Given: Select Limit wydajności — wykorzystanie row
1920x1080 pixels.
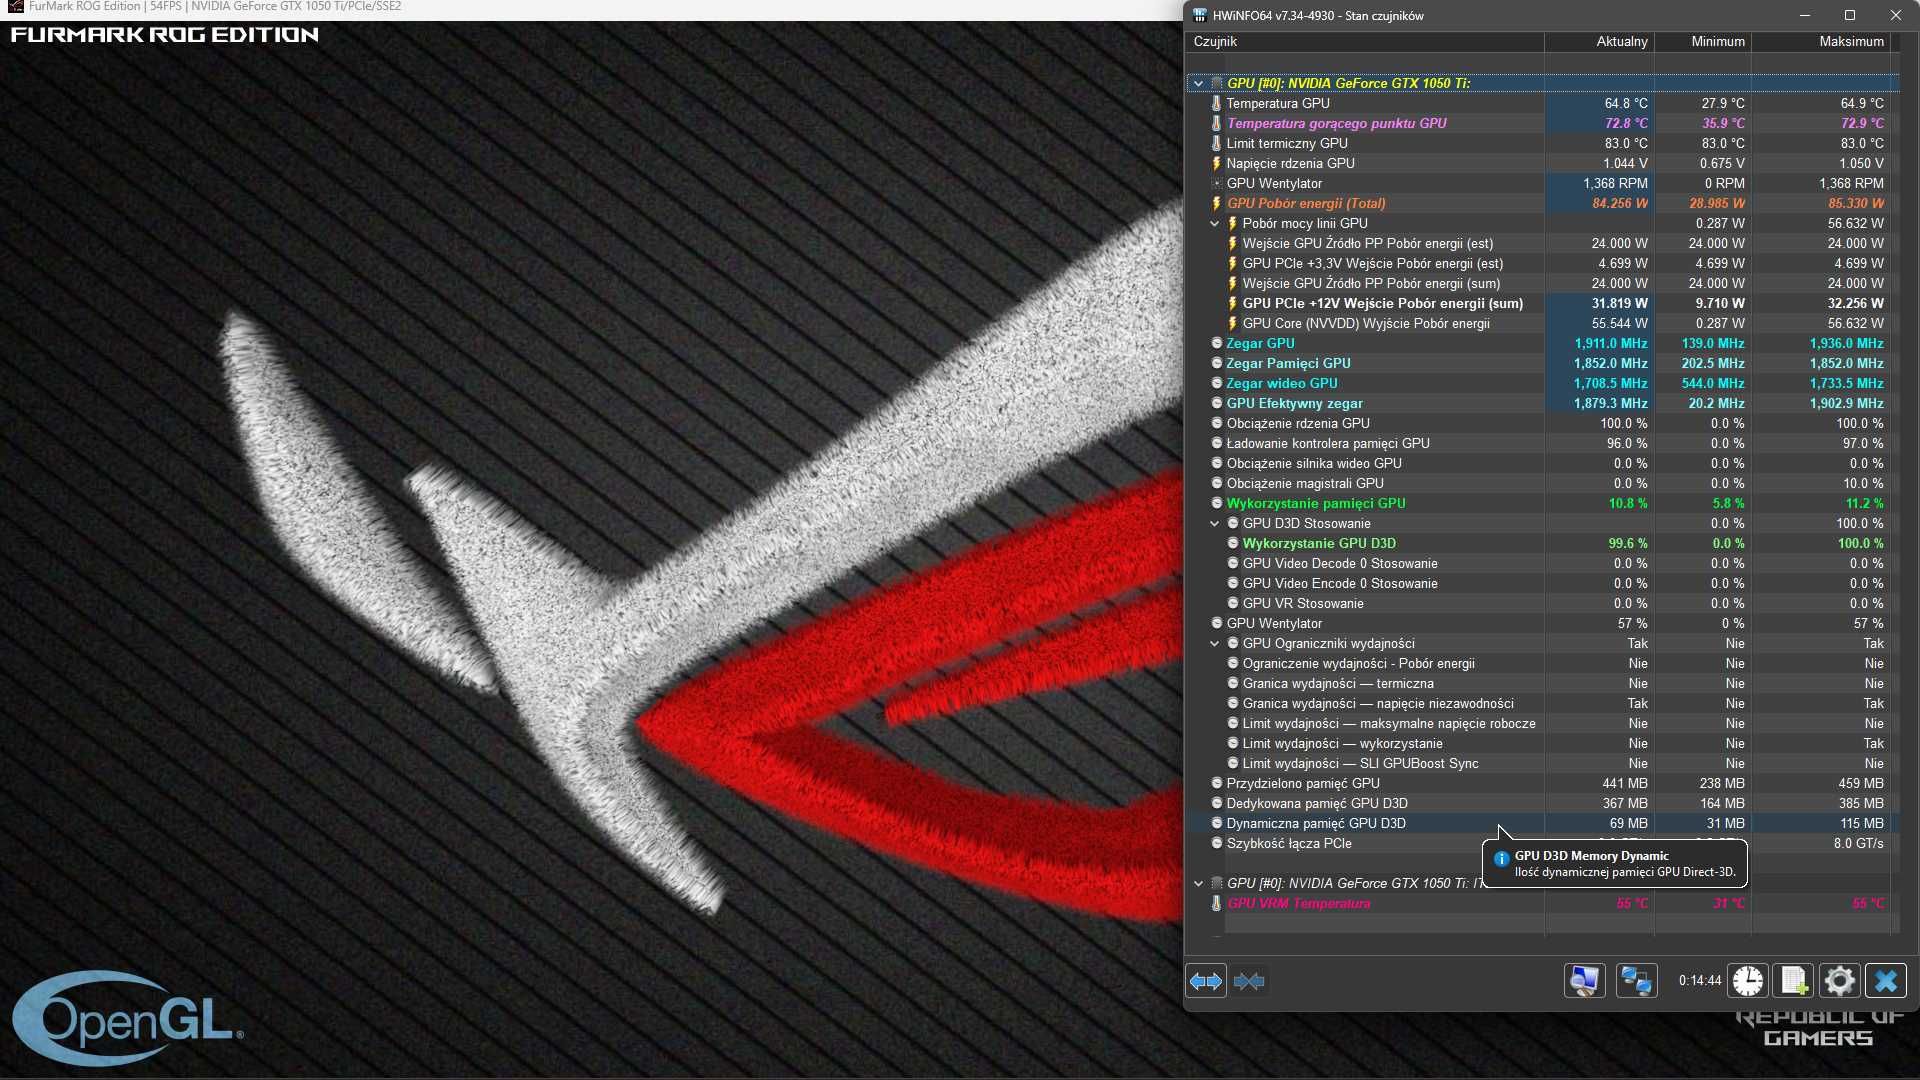Looking at the screenshot, I should [x=1542, y=743].
